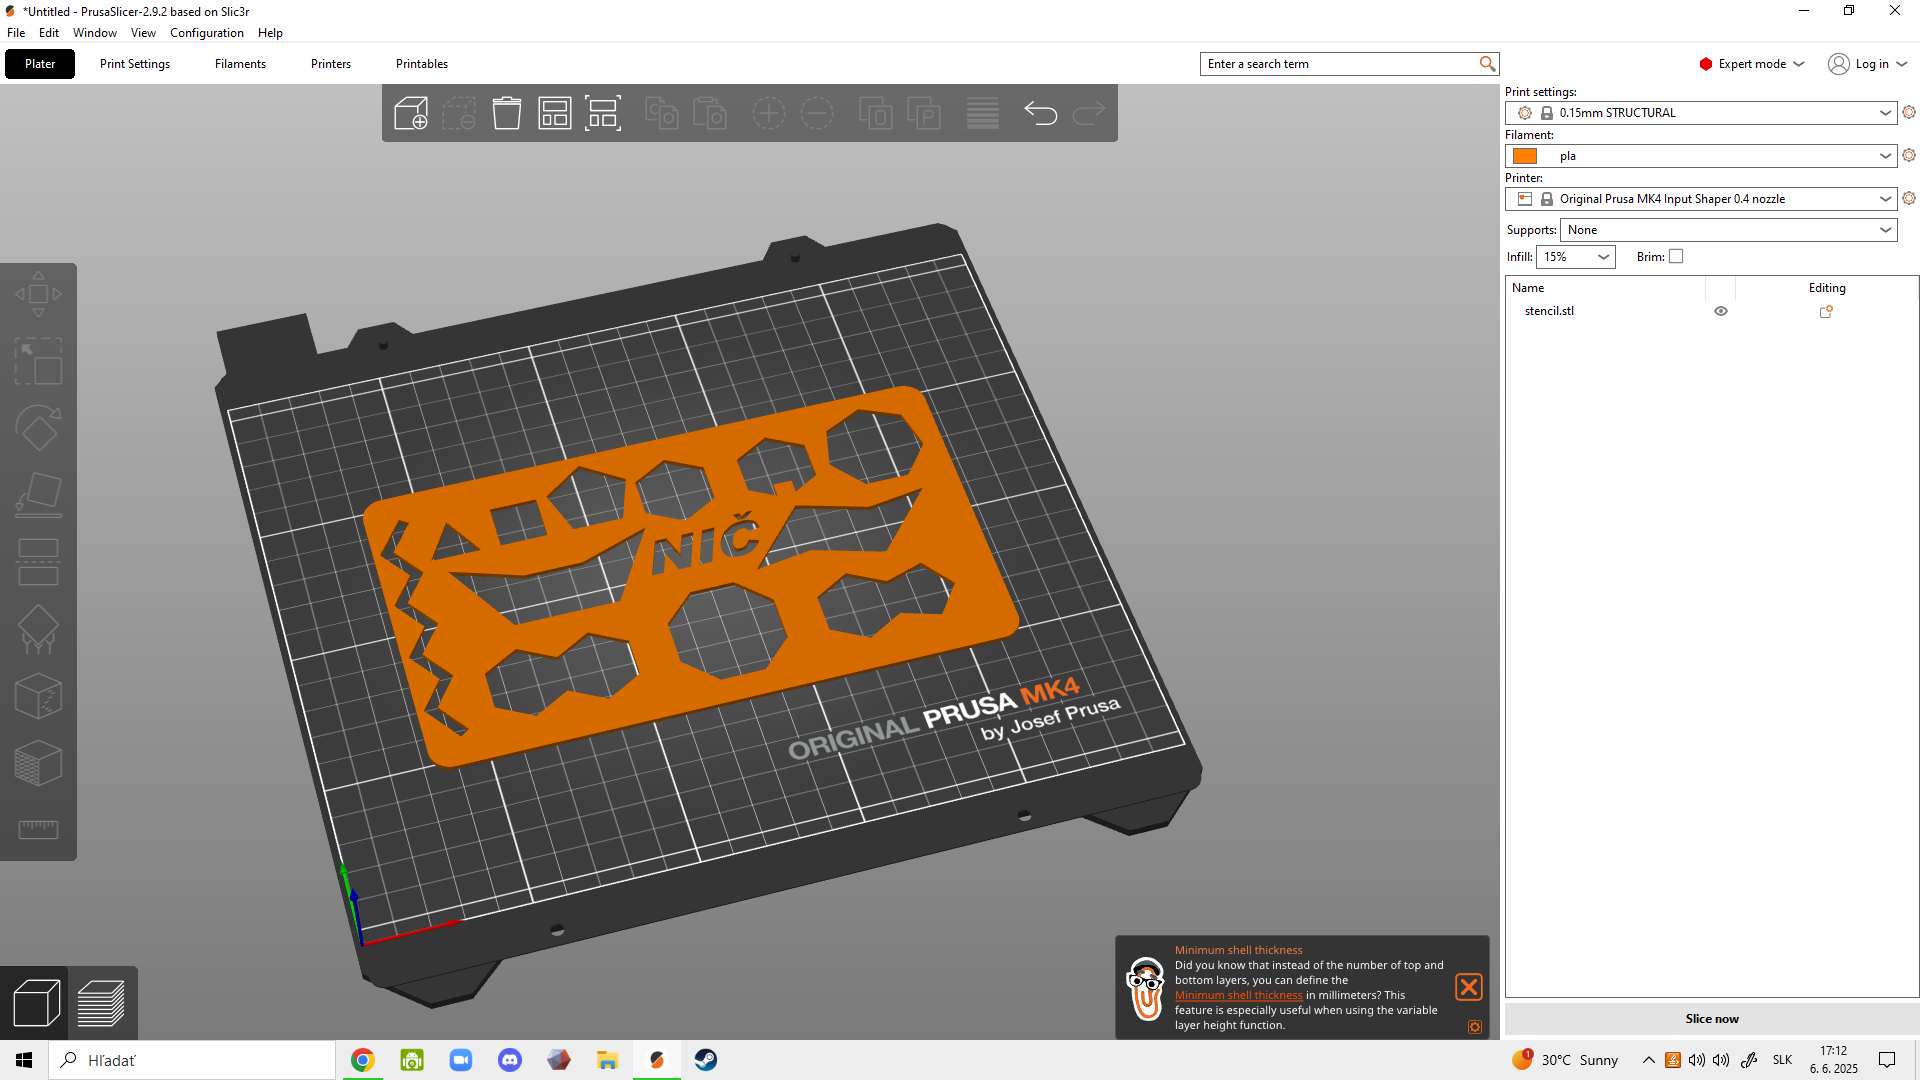1920x1080 pixels.
Task: Select the Multimaterial painting cube tool
Action: (x=38, y=763)
